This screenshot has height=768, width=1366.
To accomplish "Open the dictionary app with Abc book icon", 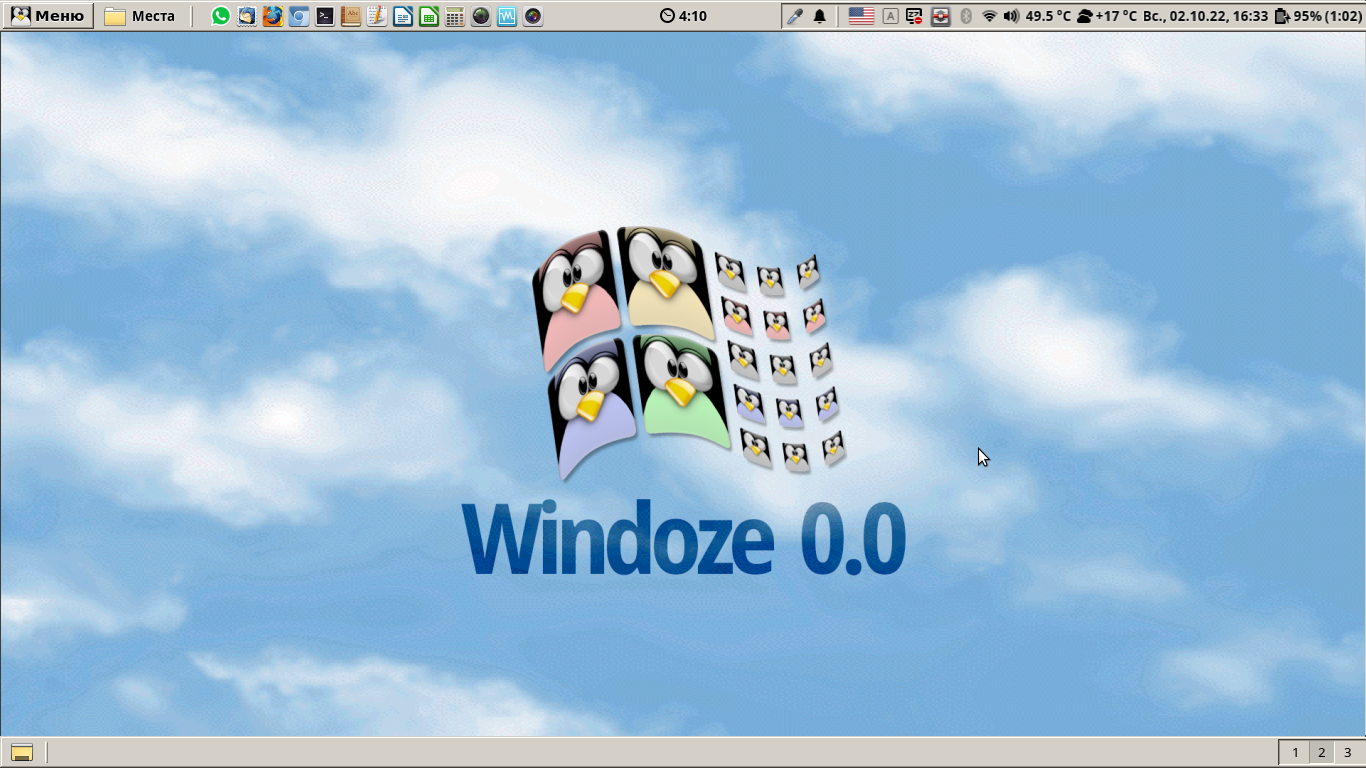I will click(x=351, y=16).
